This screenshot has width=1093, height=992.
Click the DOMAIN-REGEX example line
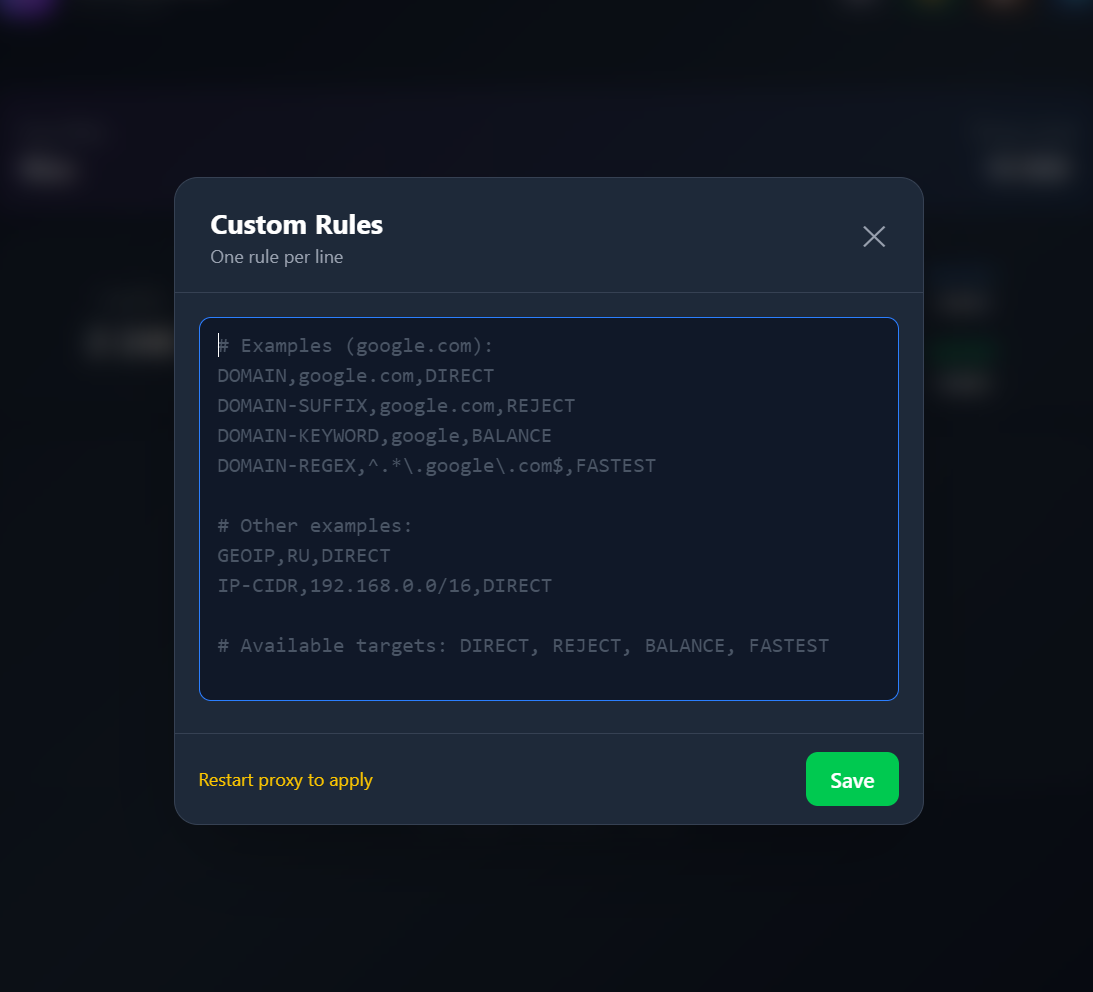(436, 466)
